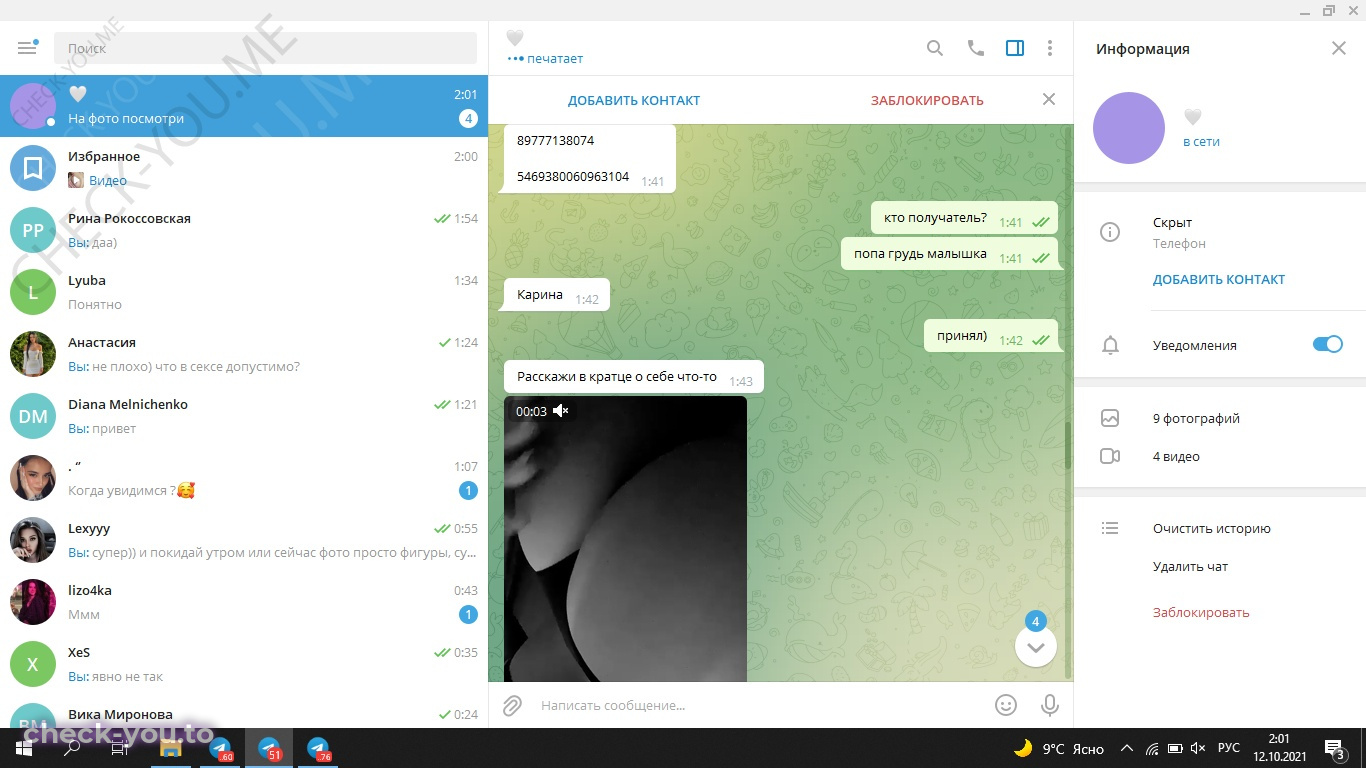Expand the system tray hidden icons chevron
The width and height of the screenshot is (1366, 768).
click(1127, 748)
